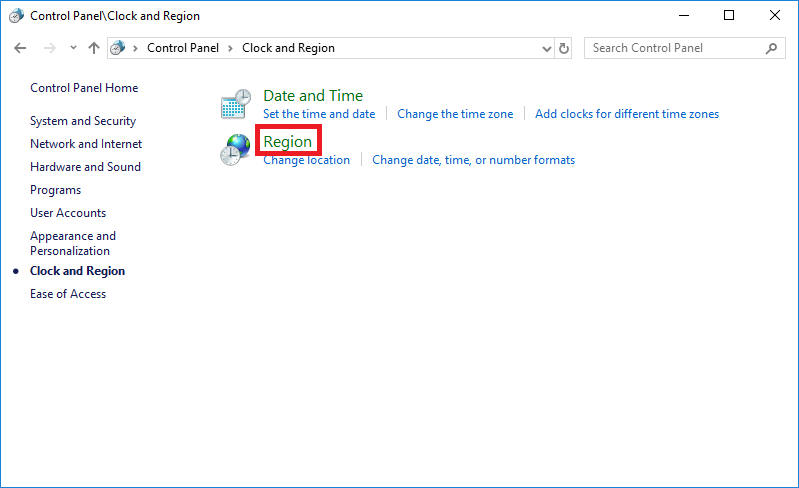Click the Up one level arrow
Viewport: 799px width, 488px height.
[x=94, y=48]
